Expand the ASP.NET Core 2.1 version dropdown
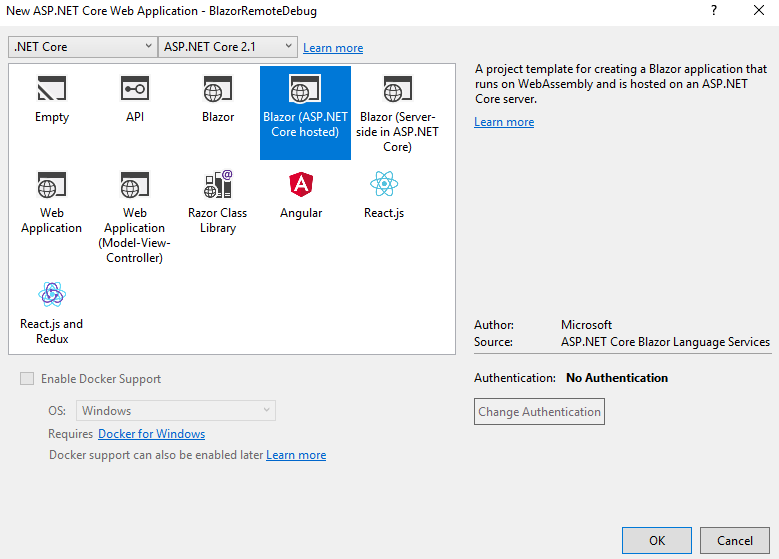The image size is (779, 559). pyautogui.click(x=228, y=47)
